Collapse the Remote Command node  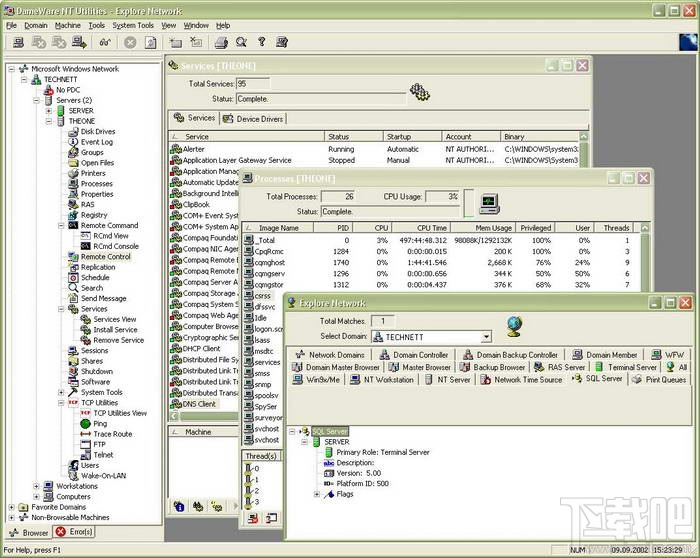[x=62, y=225]
